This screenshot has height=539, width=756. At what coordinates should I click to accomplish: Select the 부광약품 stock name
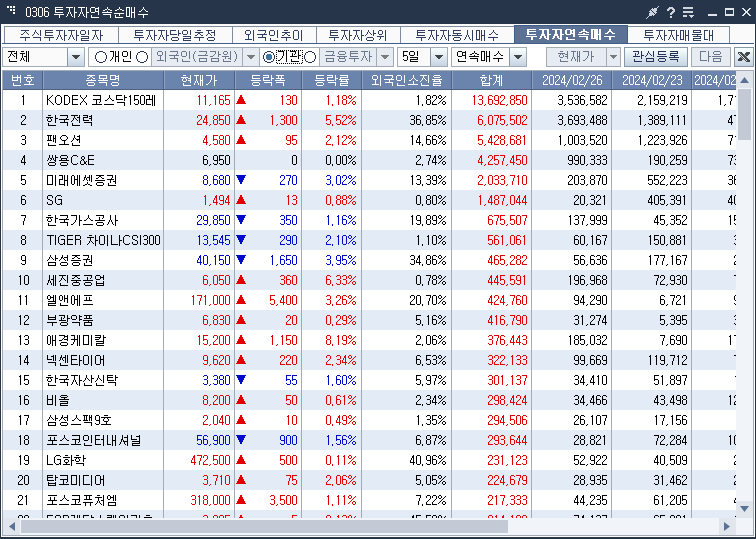[x=69, y=320]
